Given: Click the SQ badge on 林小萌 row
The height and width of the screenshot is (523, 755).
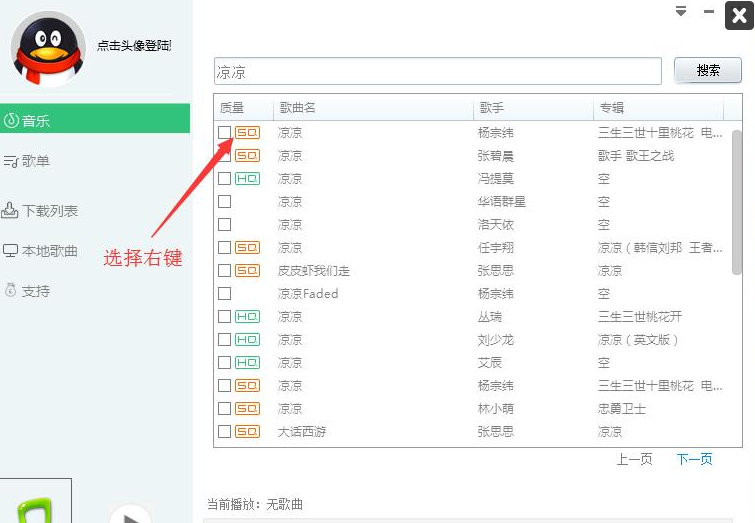Looking at the screenshot, I should pos(247,408).
